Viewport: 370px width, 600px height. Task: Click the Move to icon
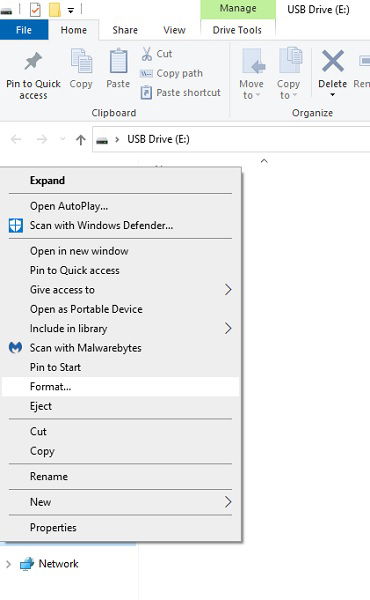coord(252,61)
